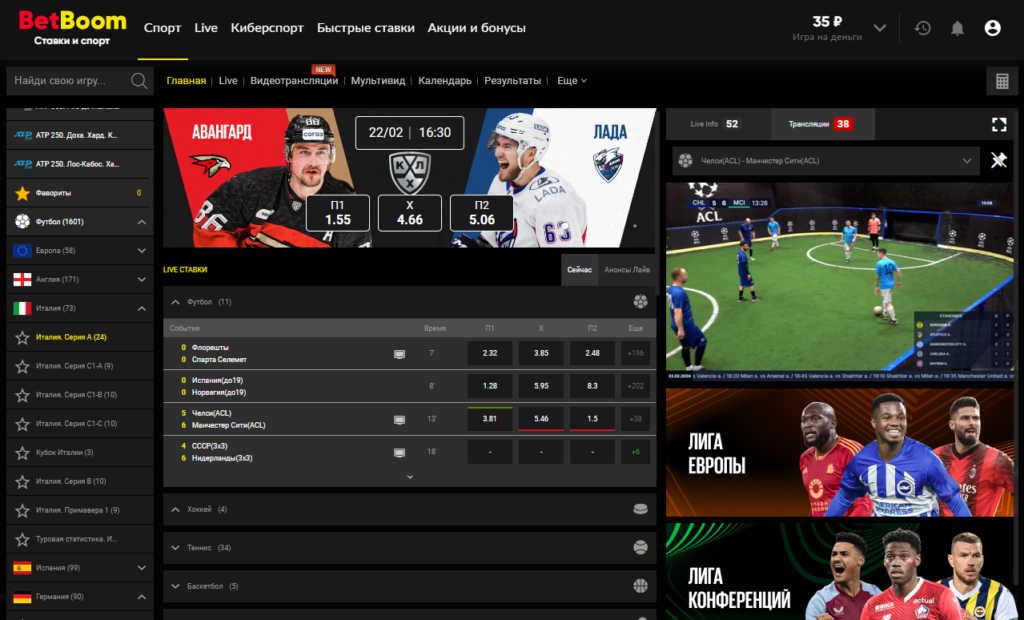
Task: Expand the live Хоккей (4) section
Action: [x=175, y=509]
